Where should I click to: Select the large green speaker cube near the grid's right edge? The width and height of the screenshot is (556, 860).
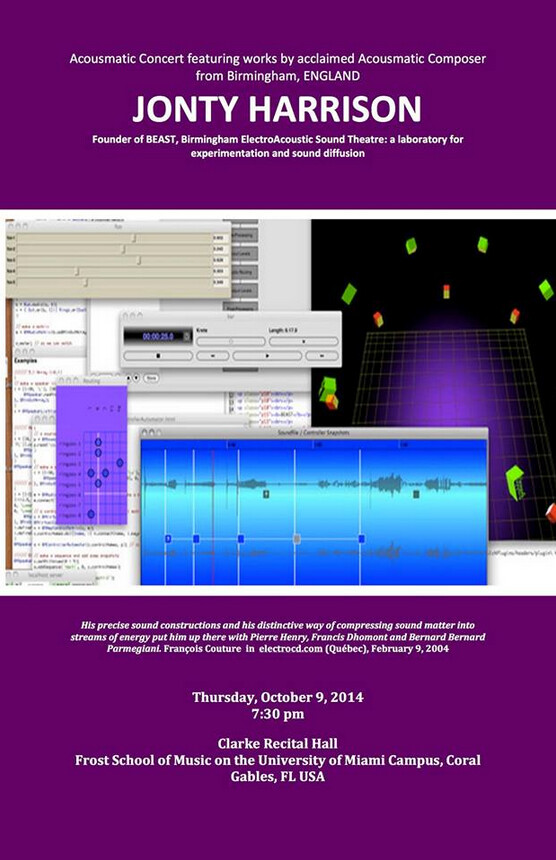point(515,483)
